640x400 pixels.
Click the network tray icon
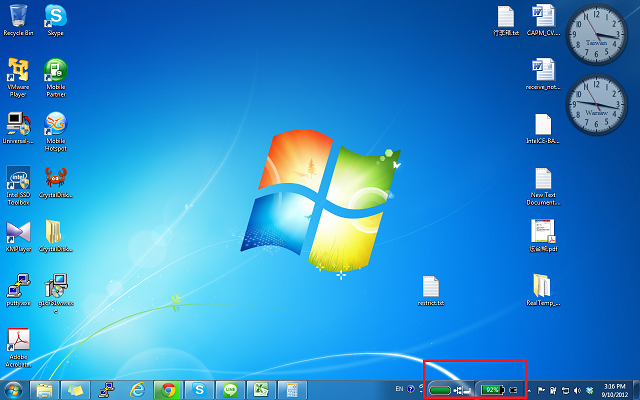coord(565,391)
